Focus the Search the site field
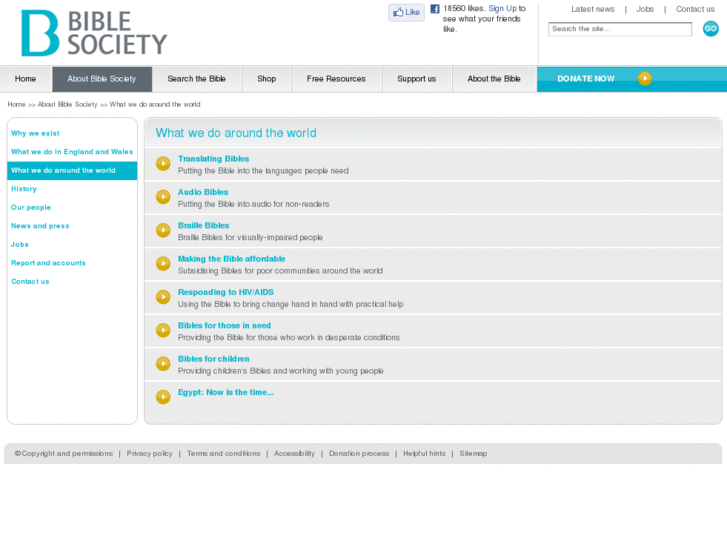The width and height of the screenshot is (727, 545). click(x=620, y=29)
